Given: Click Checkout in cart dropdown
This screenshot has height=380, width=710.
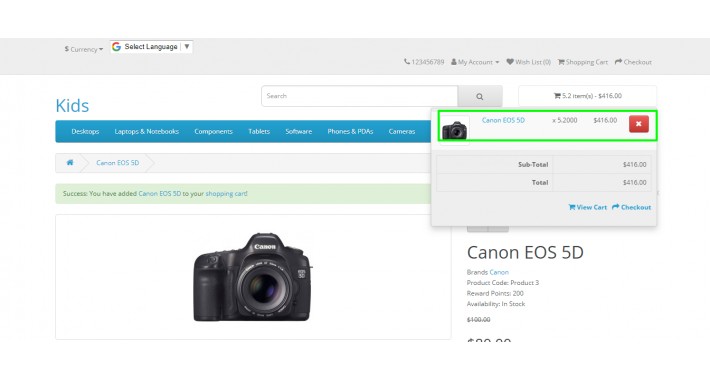Looking at the screenshot, I should point(631,207).
